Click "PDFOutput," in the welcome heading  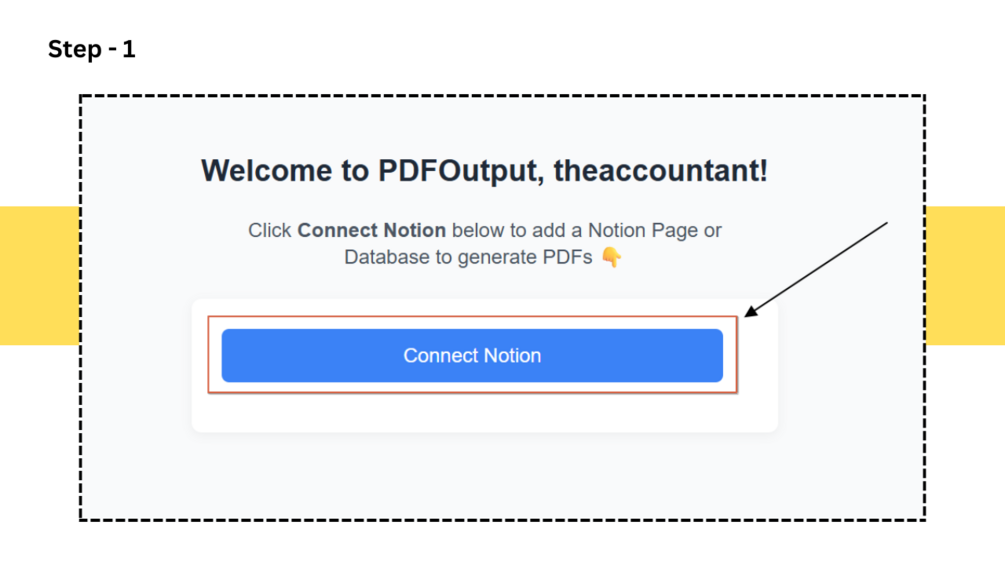[461, 172]
